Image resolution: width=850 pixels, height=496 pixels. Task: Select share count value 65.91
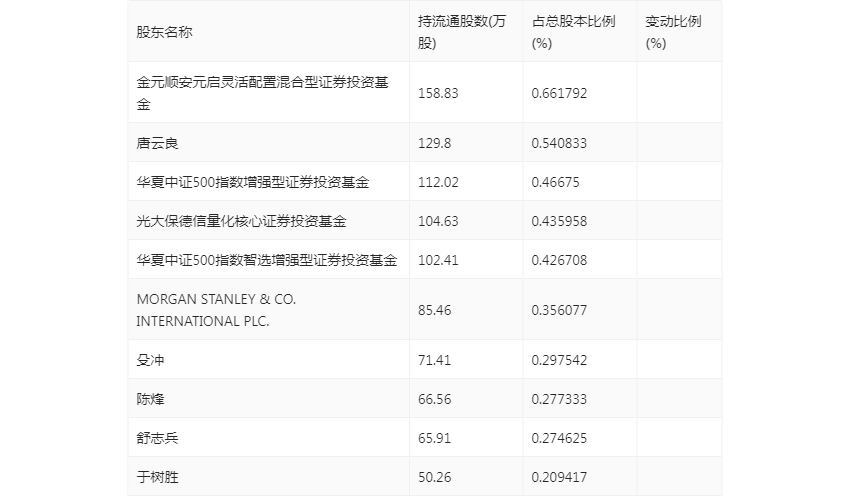pyautogui.click(x=434, y=438)
